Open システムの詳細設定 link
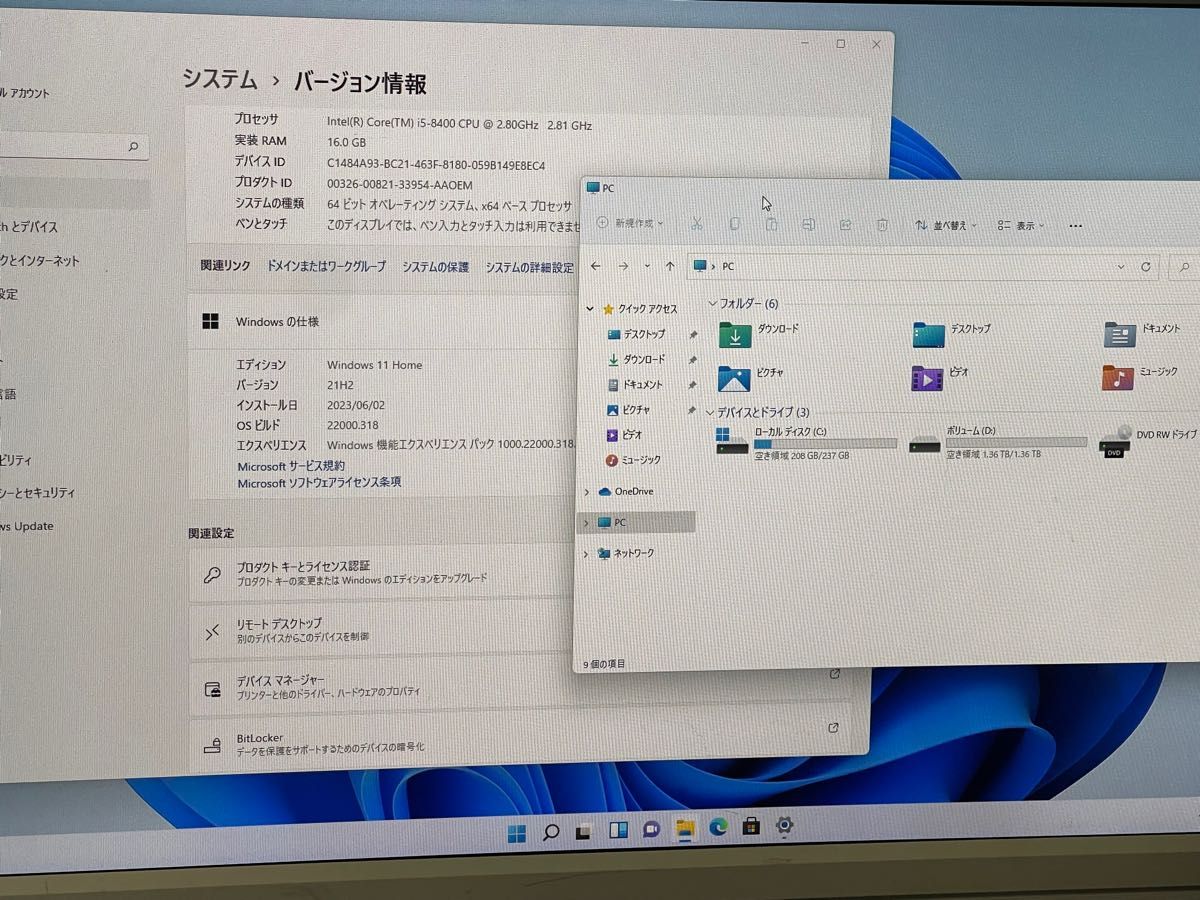The image size is (1200, 900). pyautogui.click(x=530, y=268)
